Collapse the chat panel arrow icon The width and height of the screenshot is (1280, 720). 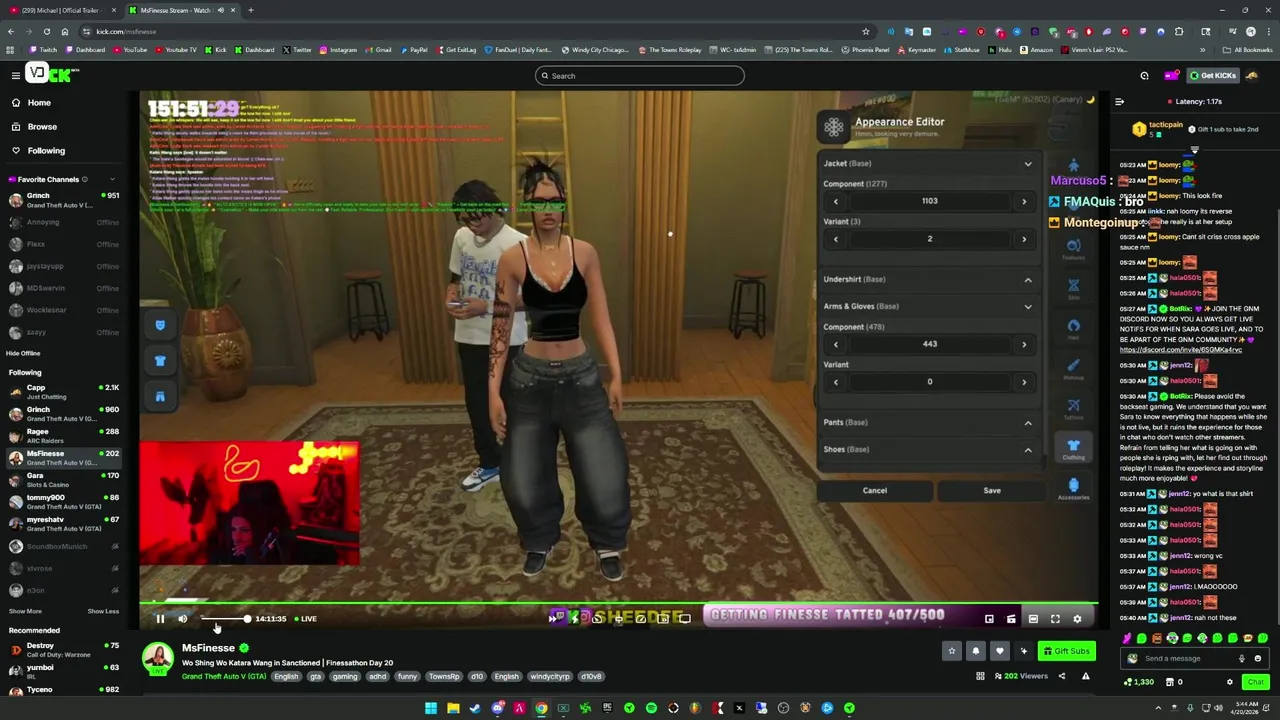1119,101
